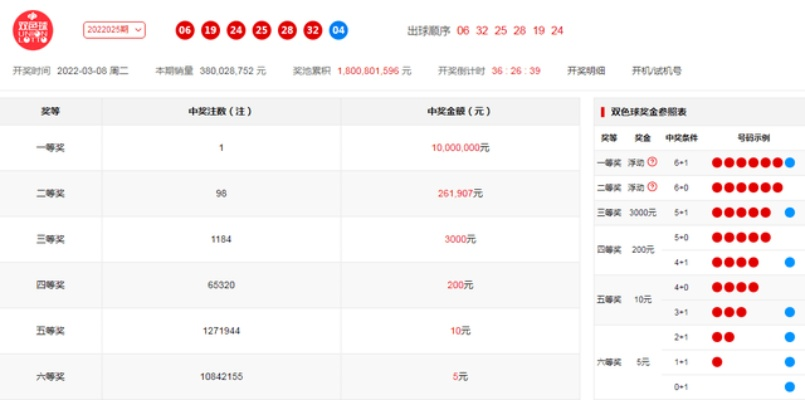Viewport: 805px width, 400px height.
Task: Click red ball number 28
Action: coord(287,30)
